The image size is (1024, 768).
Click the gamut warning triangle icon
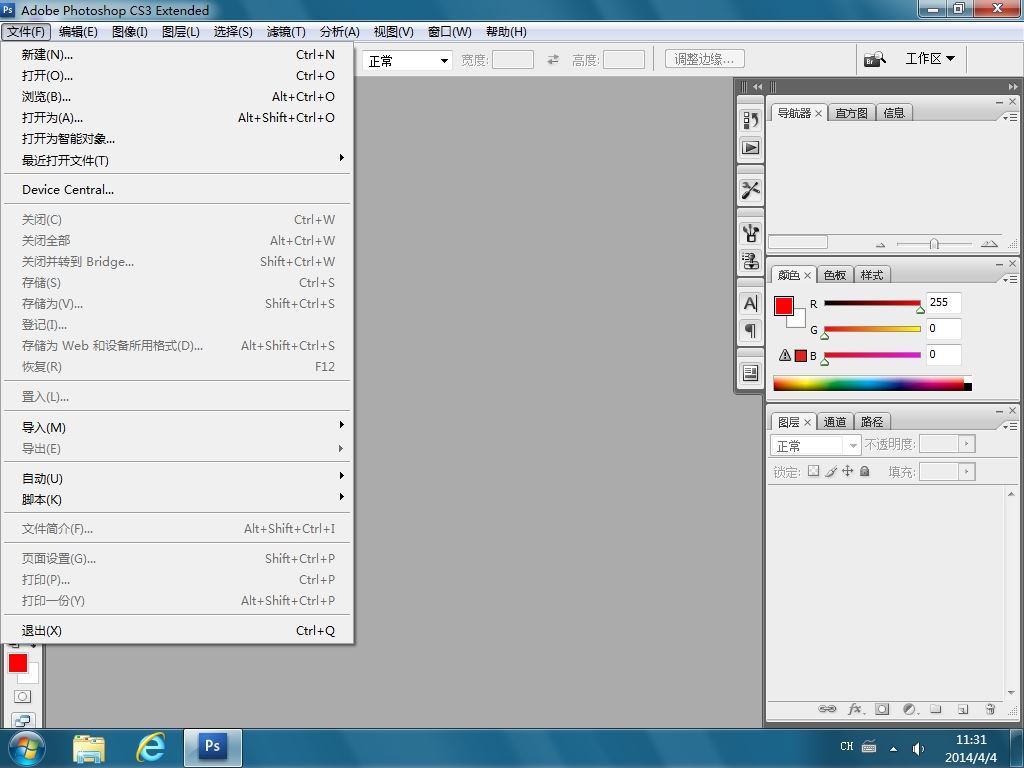pyautogui.click(x=785, y=355)
